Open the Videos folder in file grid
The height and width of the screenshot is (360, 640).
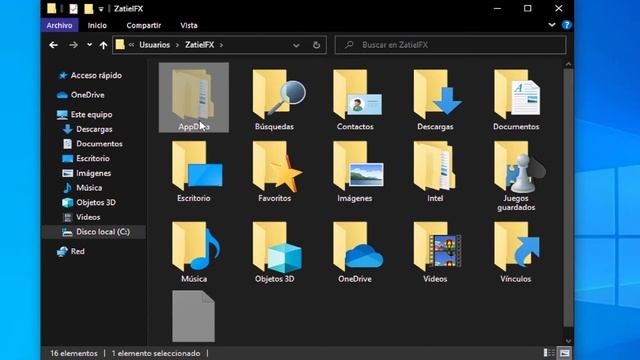point(437,247)
